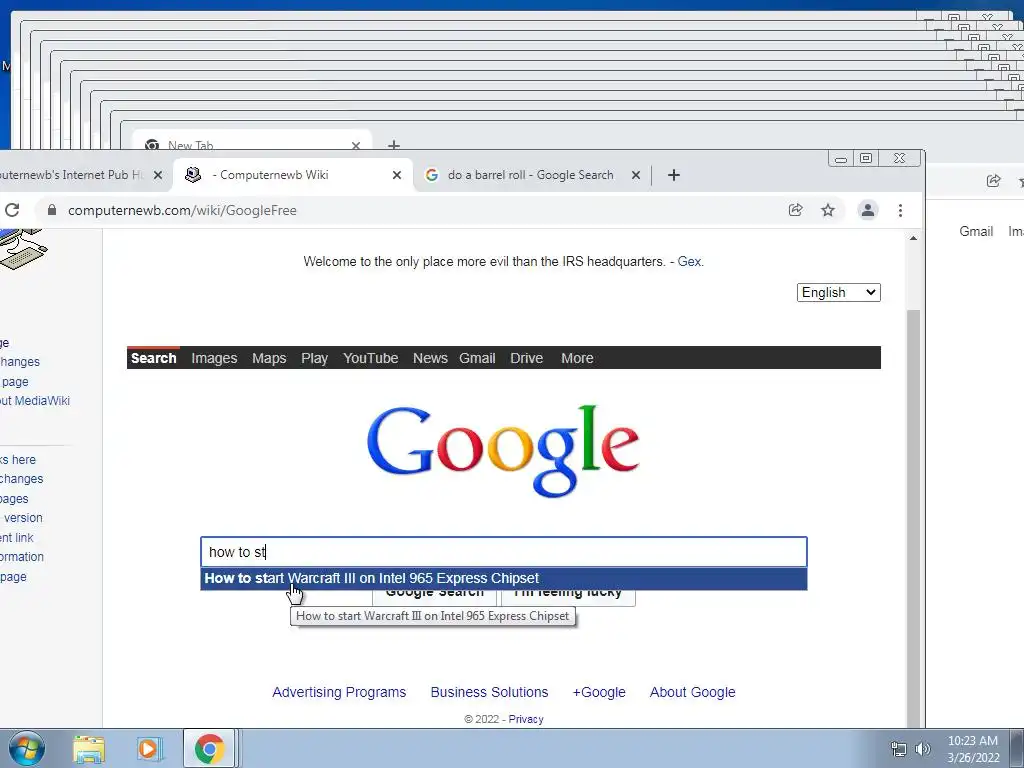Viewport: 1024px width, 768px height.
Task: Click the padlock site info icon
Action: (52, 210)
